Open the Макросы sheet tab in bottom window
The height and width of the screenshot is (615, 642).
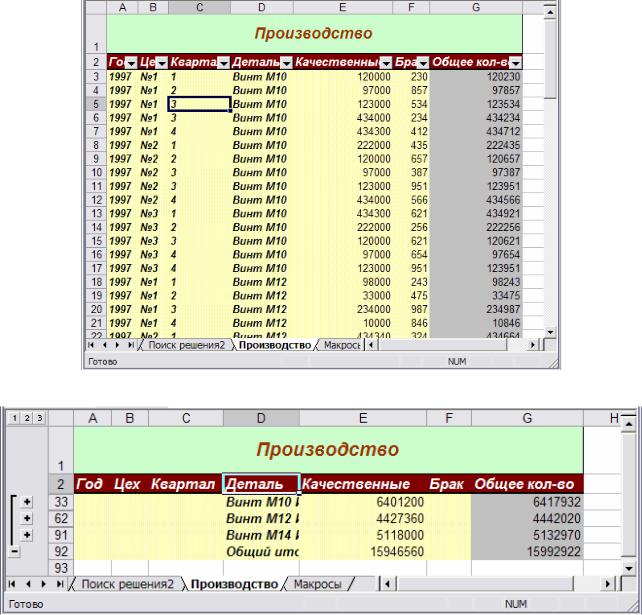[x=317, y=584]
